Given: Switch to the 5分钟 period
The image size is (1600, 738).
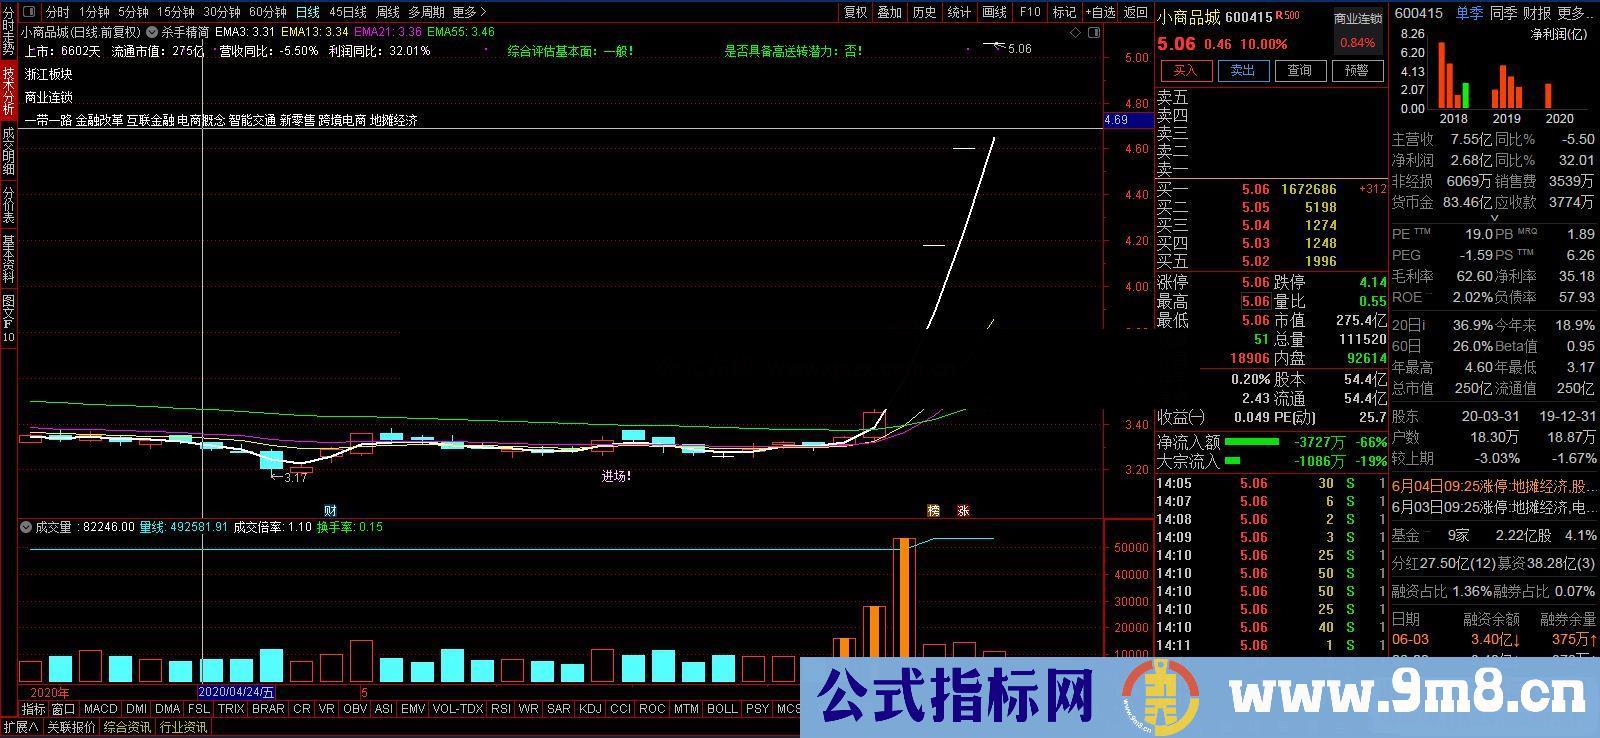Looking at the screenshot, I should (133, 12).
